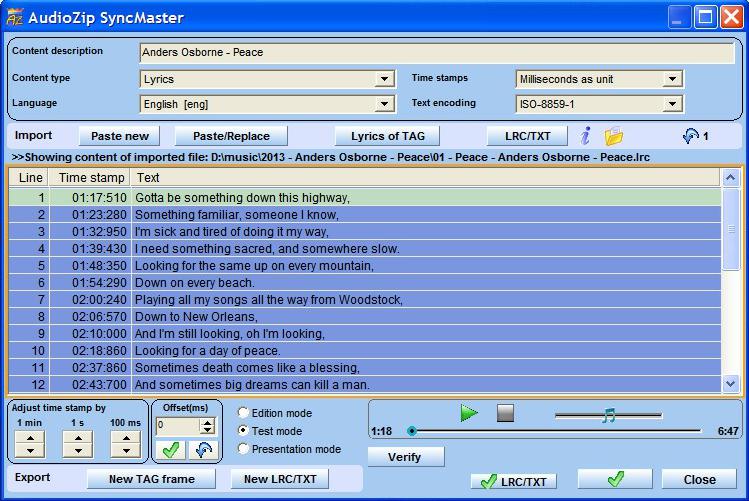Screen dimensions: 749x501
Task: Maximize the AudioZip SyncMaster window
Action: (x=705, y=18)
